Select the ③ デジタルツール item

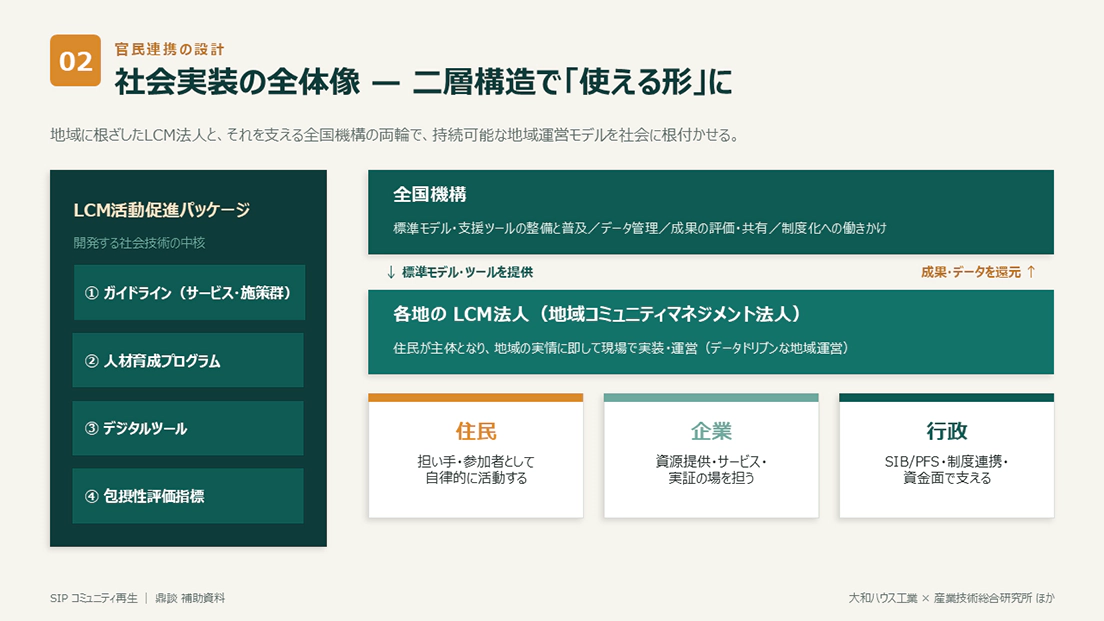click(x=188, y=428)
